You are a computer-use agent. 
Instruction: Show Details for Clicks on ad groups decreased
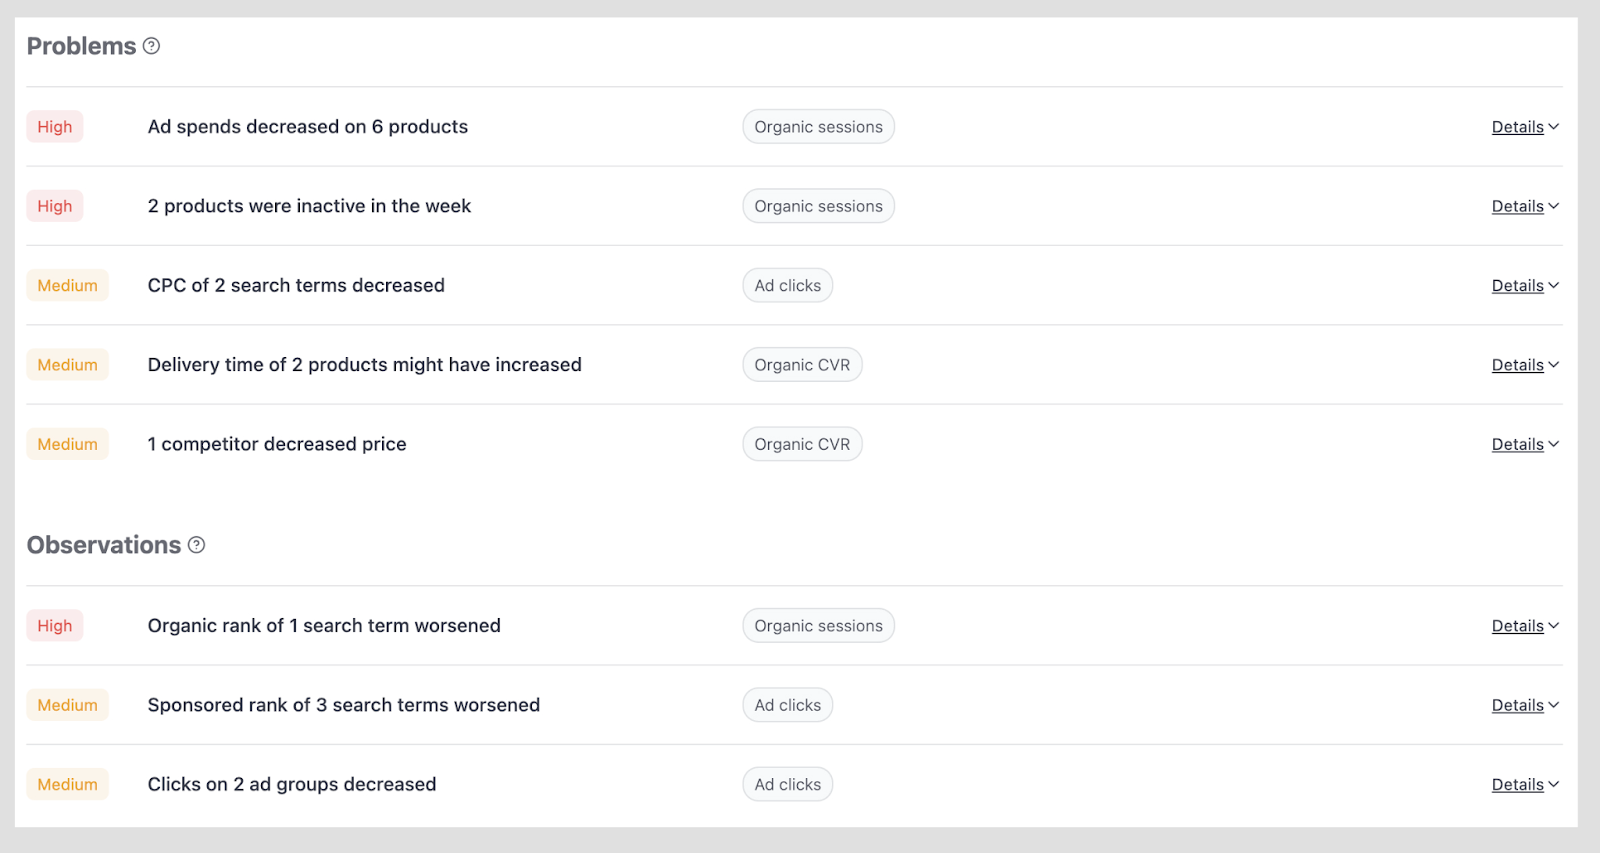click(x=1524, y=785)
